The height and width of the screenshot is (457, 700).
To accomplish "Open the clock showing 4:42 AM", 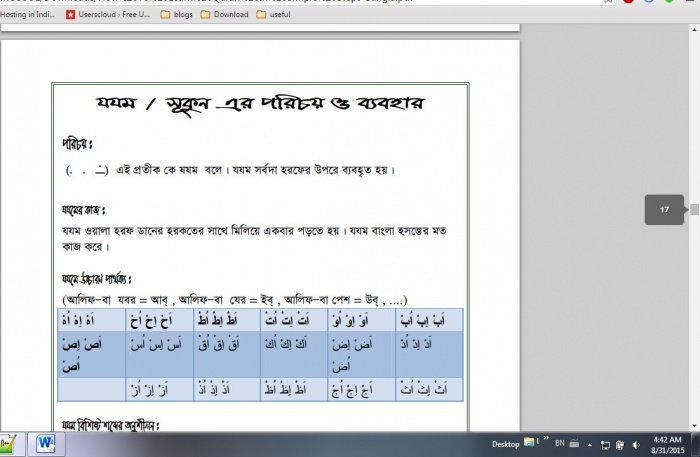I will click(x=669, y=444).
